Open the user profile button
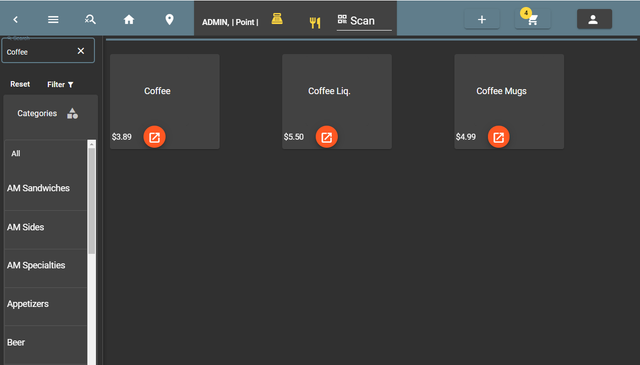 click(x=594, y=19)
